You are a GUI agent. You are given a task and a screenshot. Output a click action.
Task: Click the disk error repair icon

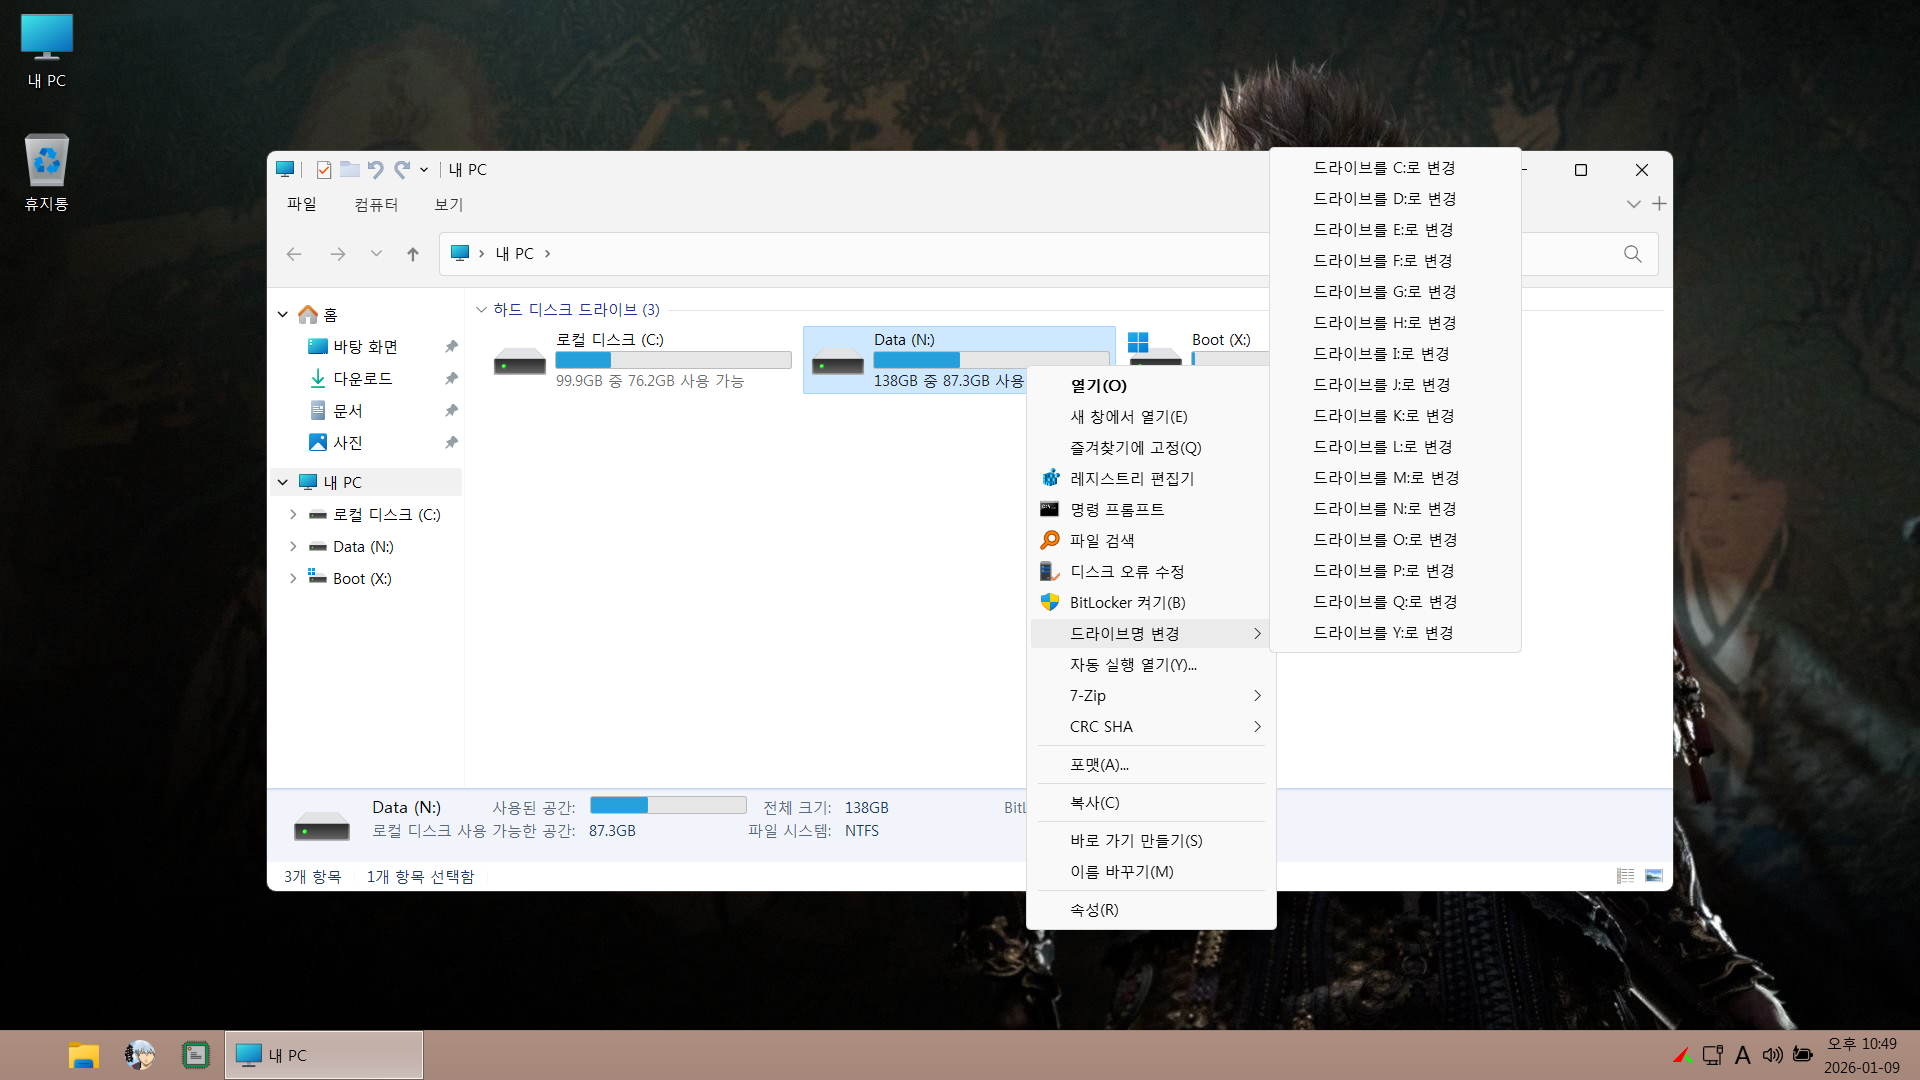tap(1050, 571)
